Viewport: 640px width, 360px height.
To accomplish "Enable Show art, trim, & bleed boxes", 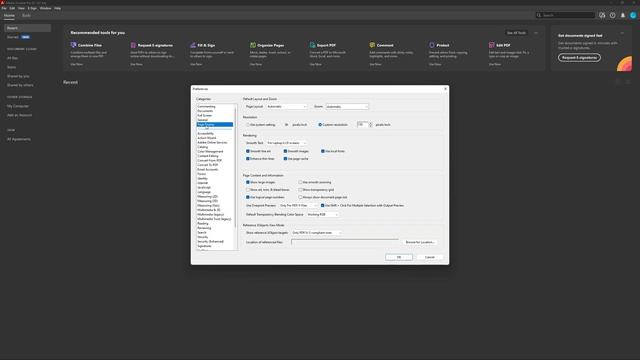I will pos(248,189).
